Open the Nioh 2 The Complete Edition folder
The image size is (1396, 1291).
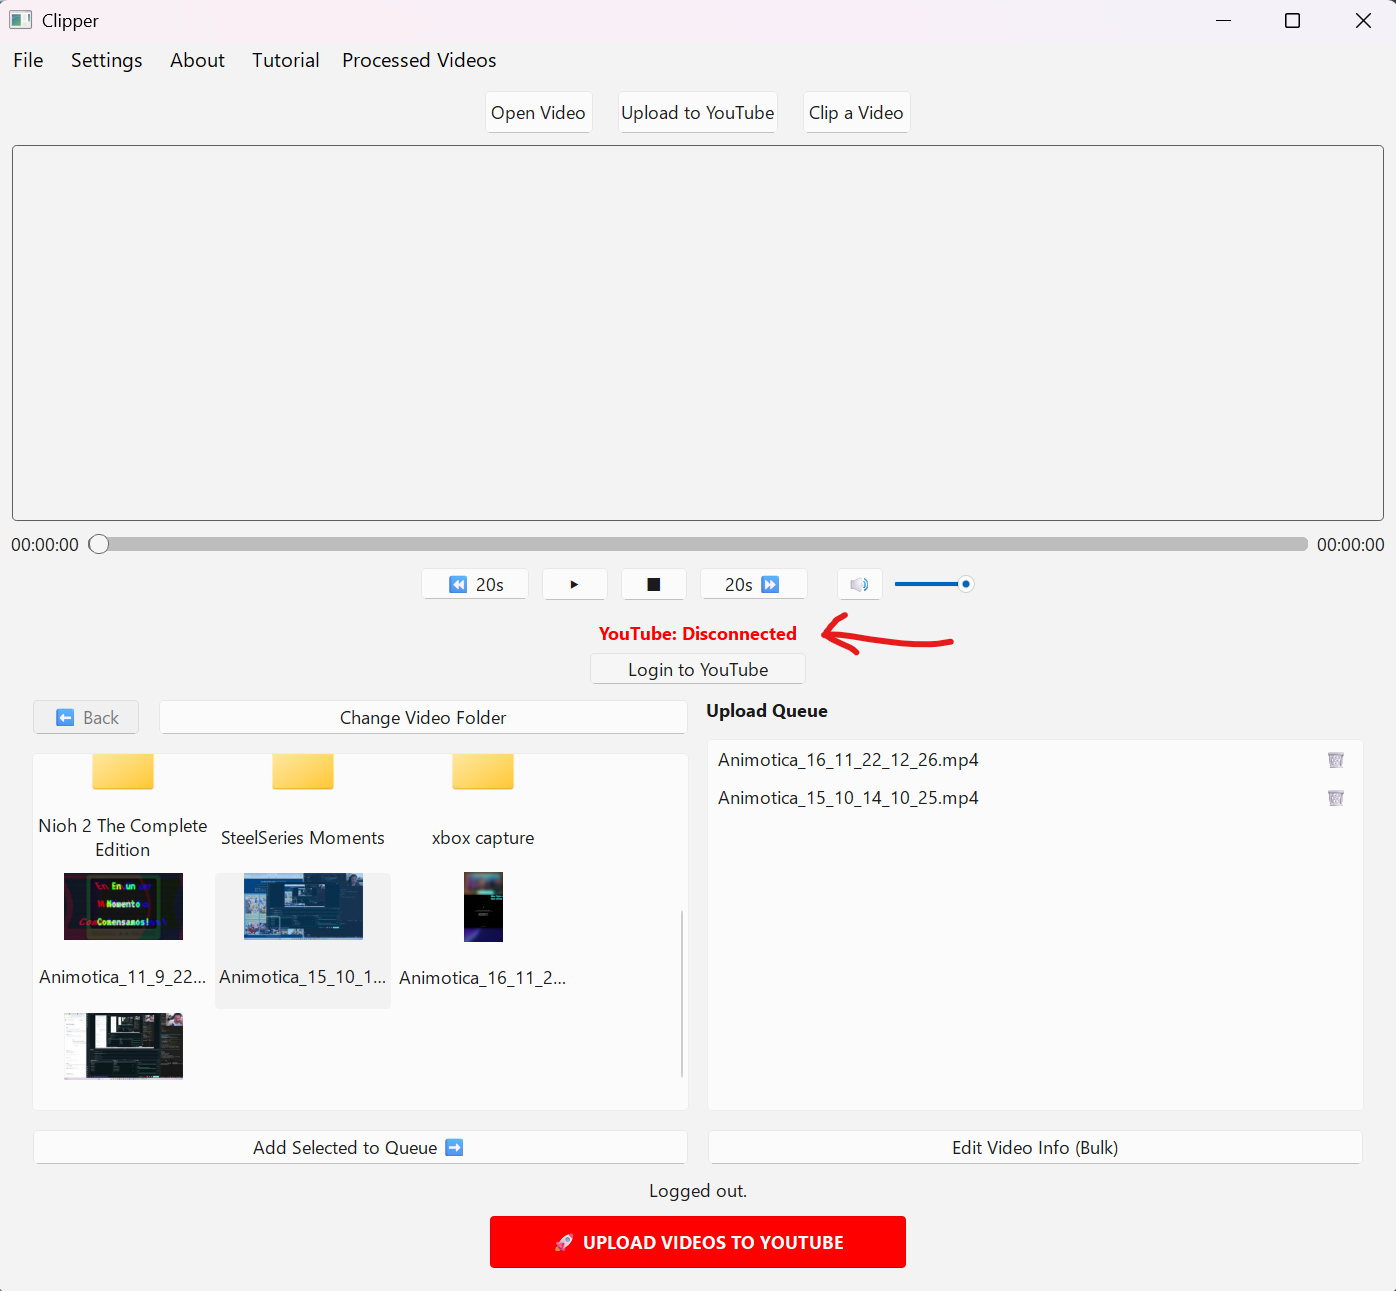(x=122, y=788)
